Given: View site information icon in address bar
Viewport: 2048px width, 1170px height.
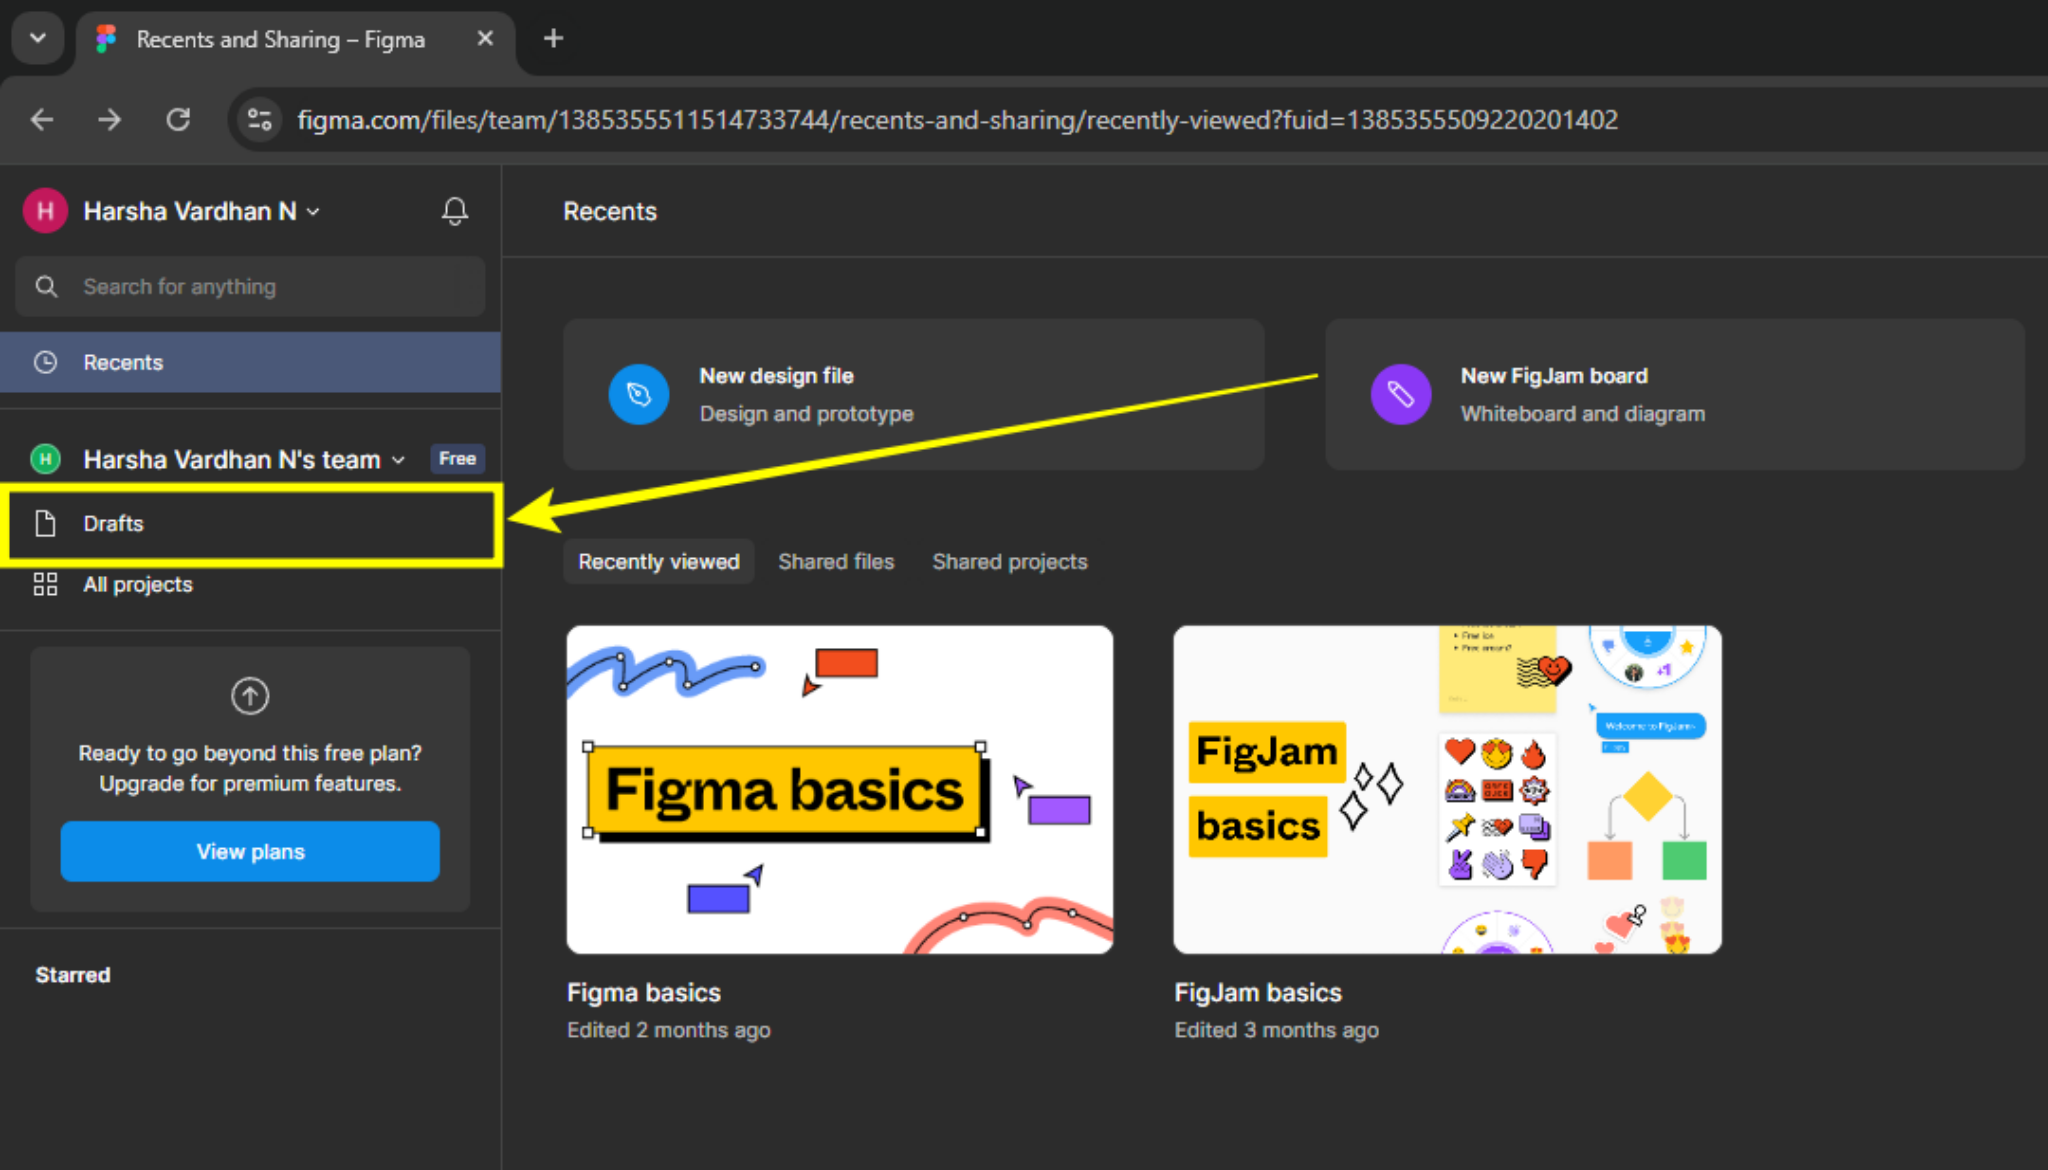Looking at the screenshot, I should (260, 120).
